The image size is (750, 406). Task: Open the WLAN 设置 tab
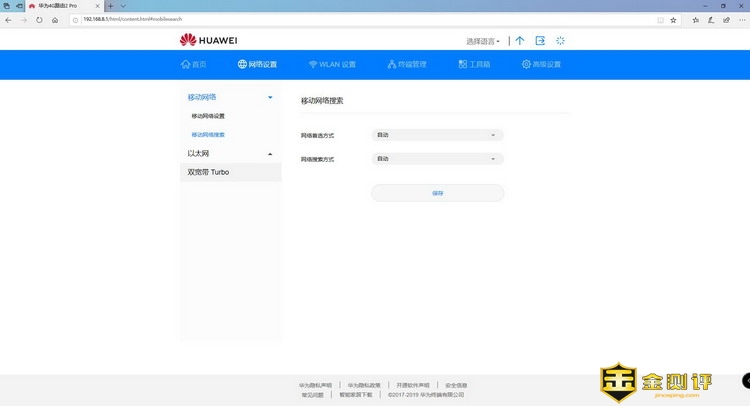(331, 65)
